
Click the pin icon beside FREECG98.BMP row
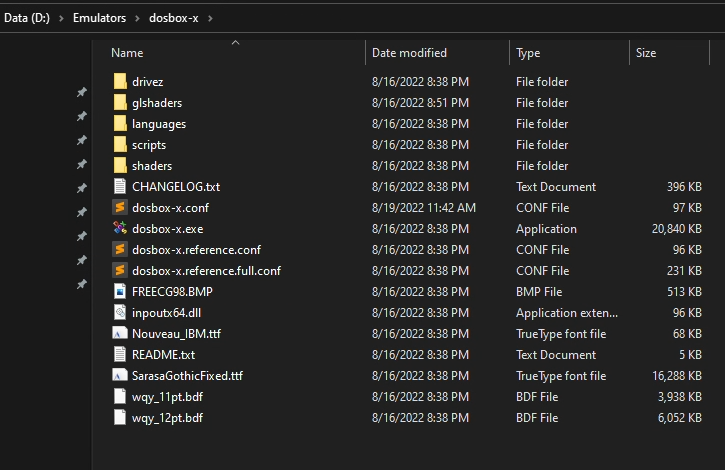pos(81,284)
